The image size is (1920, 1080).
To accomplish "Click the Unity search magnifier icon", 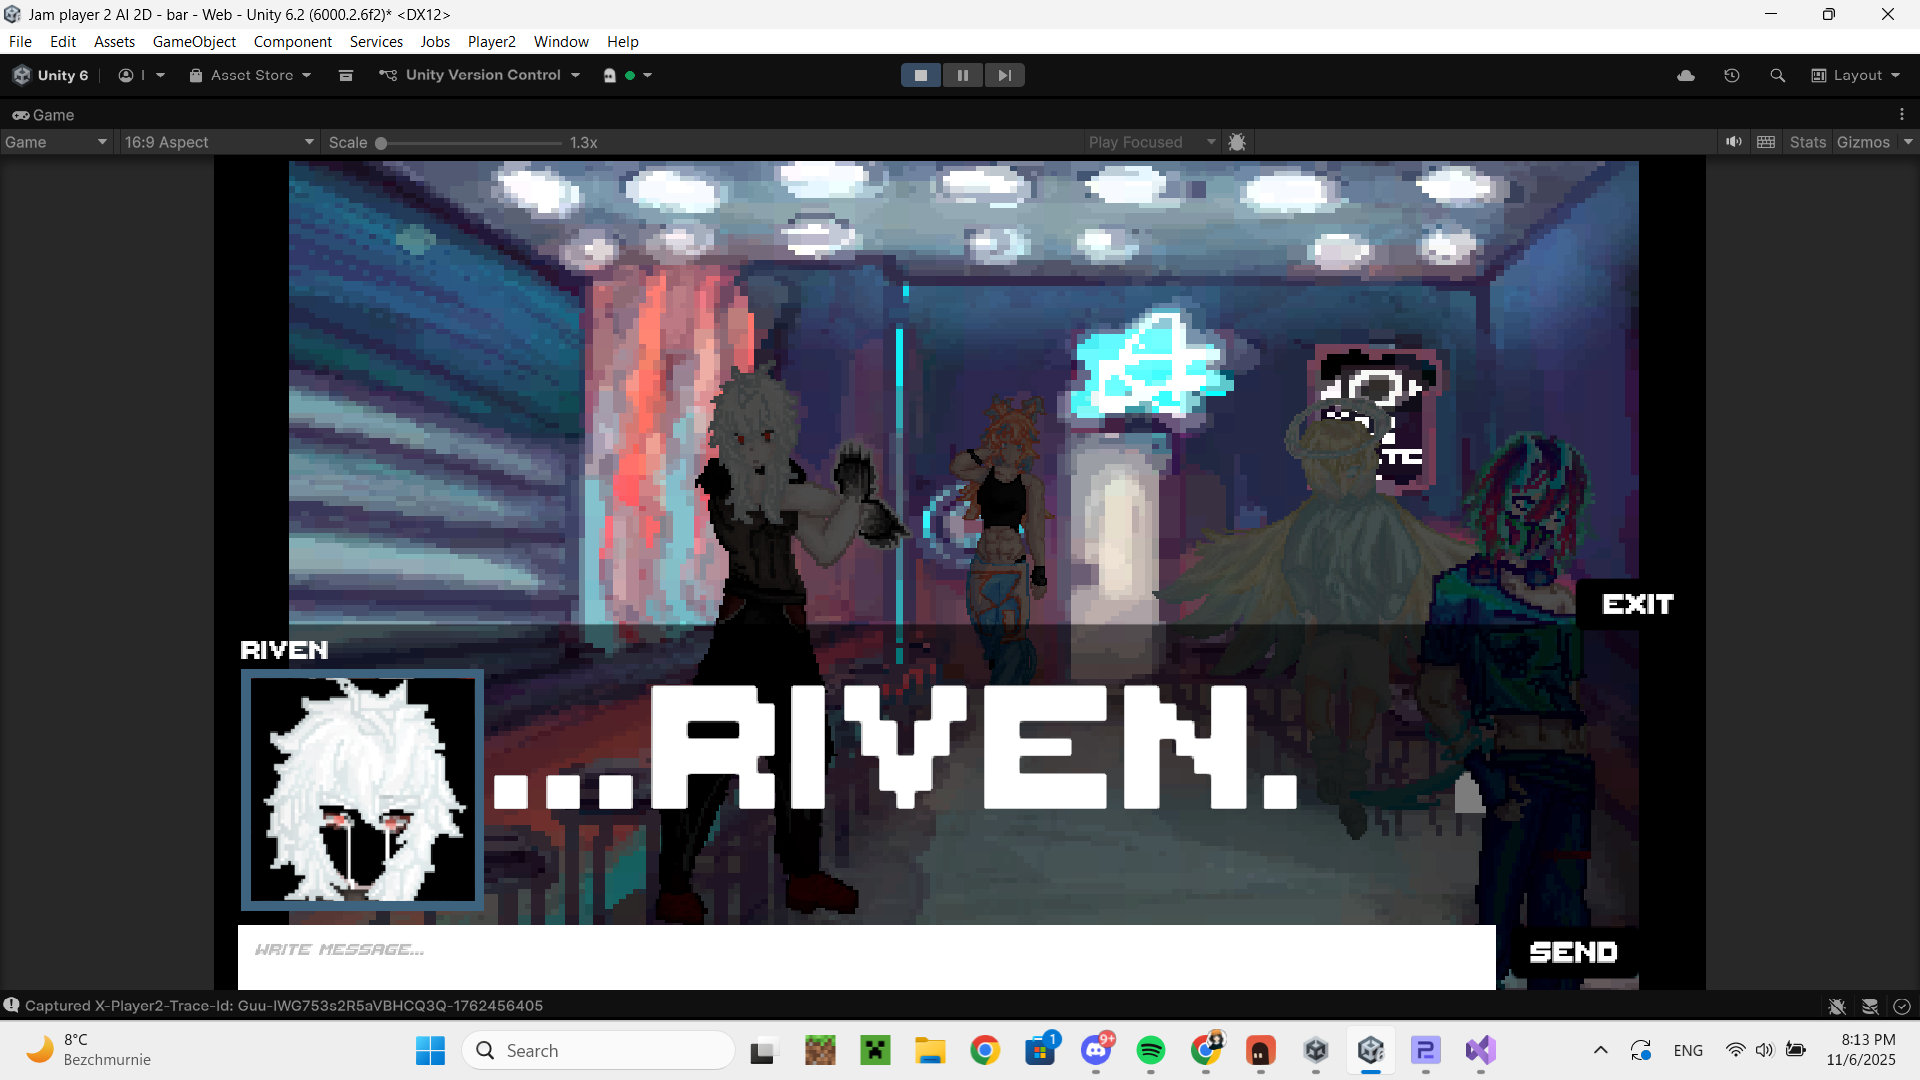I will [1777, 76].
